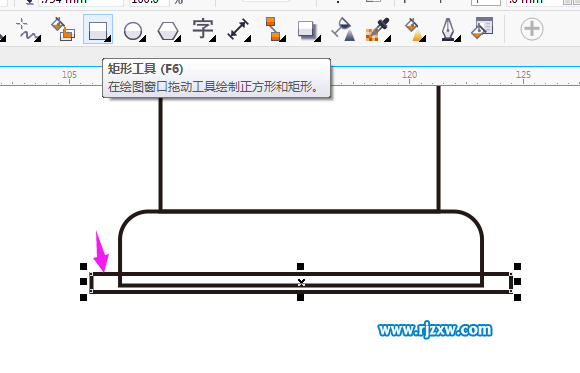This screenshot has width=580, height=373.
Task: Click the Quick Customize plus button
Action: [532, 29]
